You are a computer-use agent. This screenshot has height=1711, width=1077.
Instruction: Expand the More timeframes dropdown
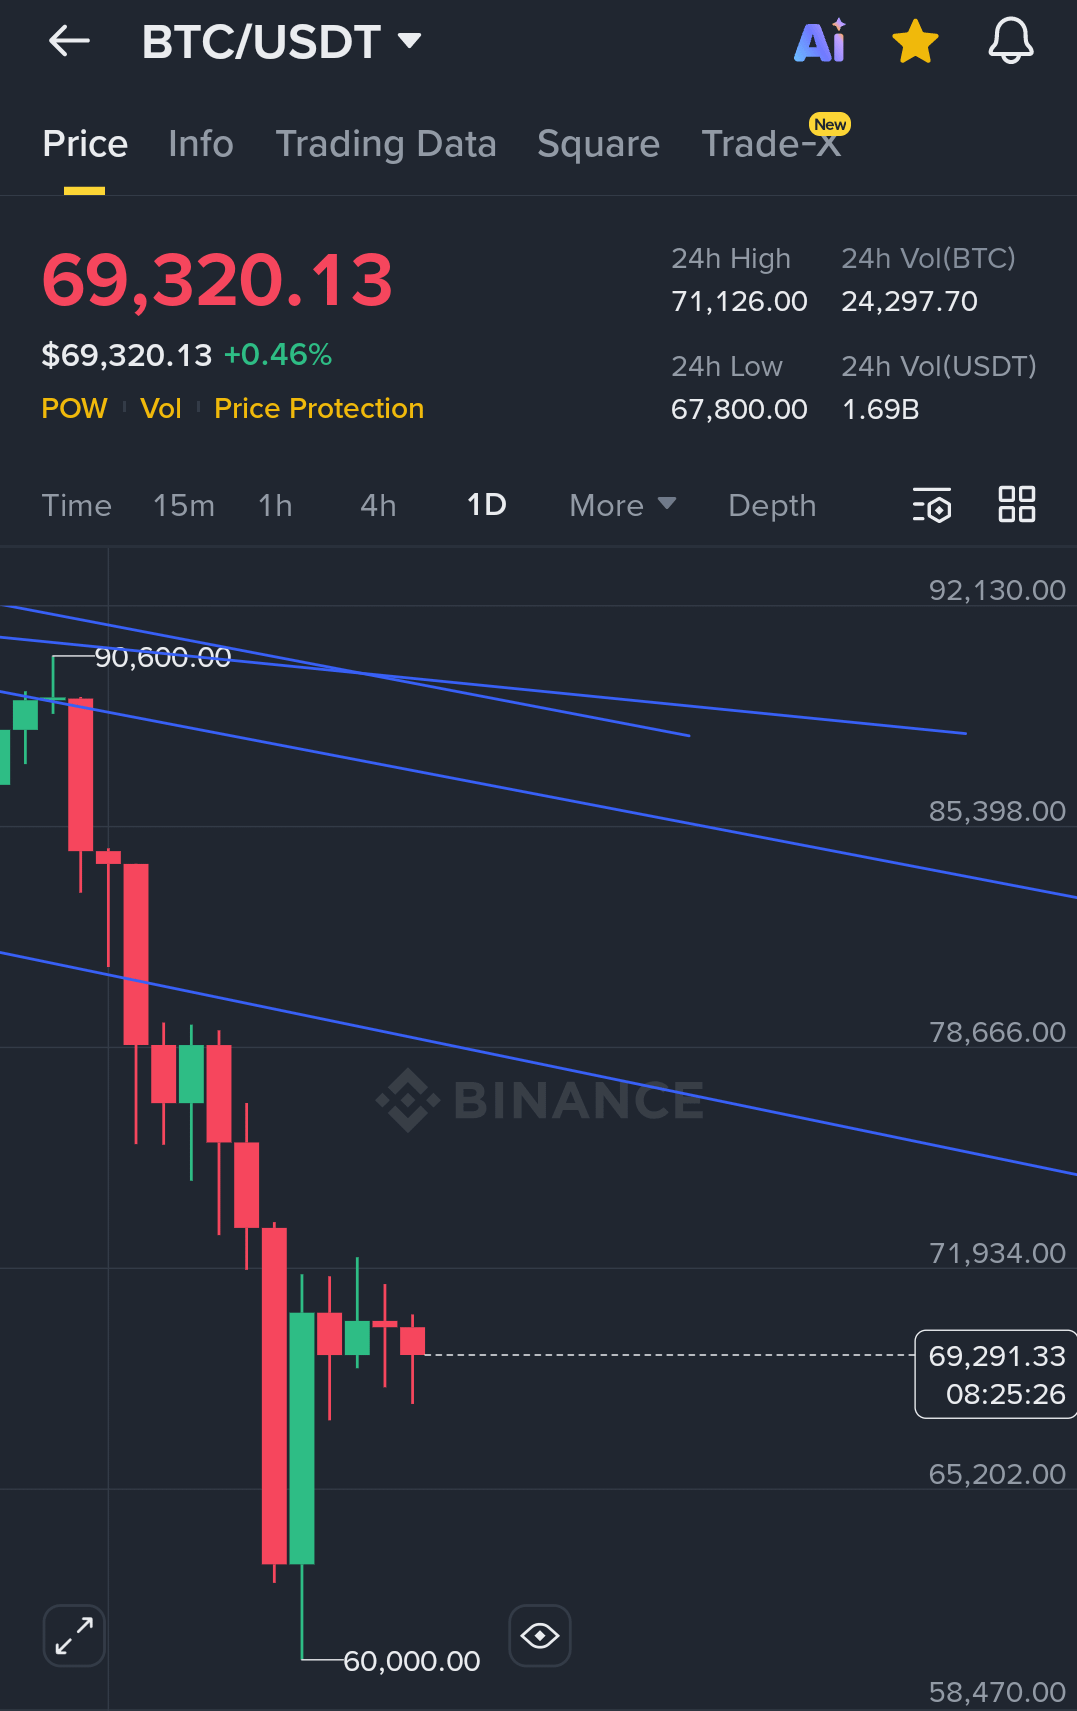[622, 505]
